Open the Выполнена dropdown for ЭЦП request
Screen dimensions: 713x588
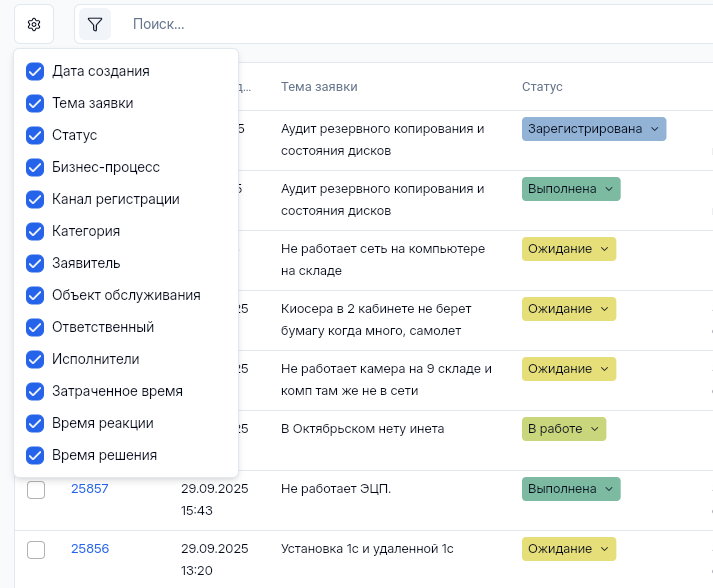pos(570,489)
